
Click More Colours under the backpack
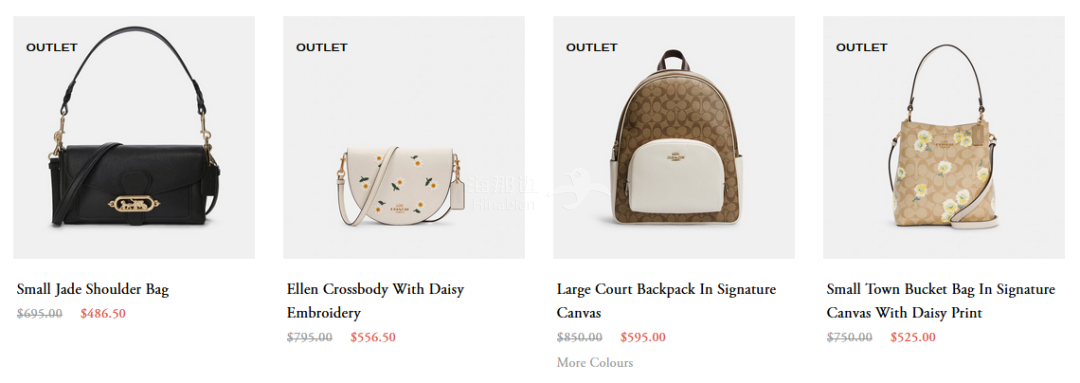point(595,362)
